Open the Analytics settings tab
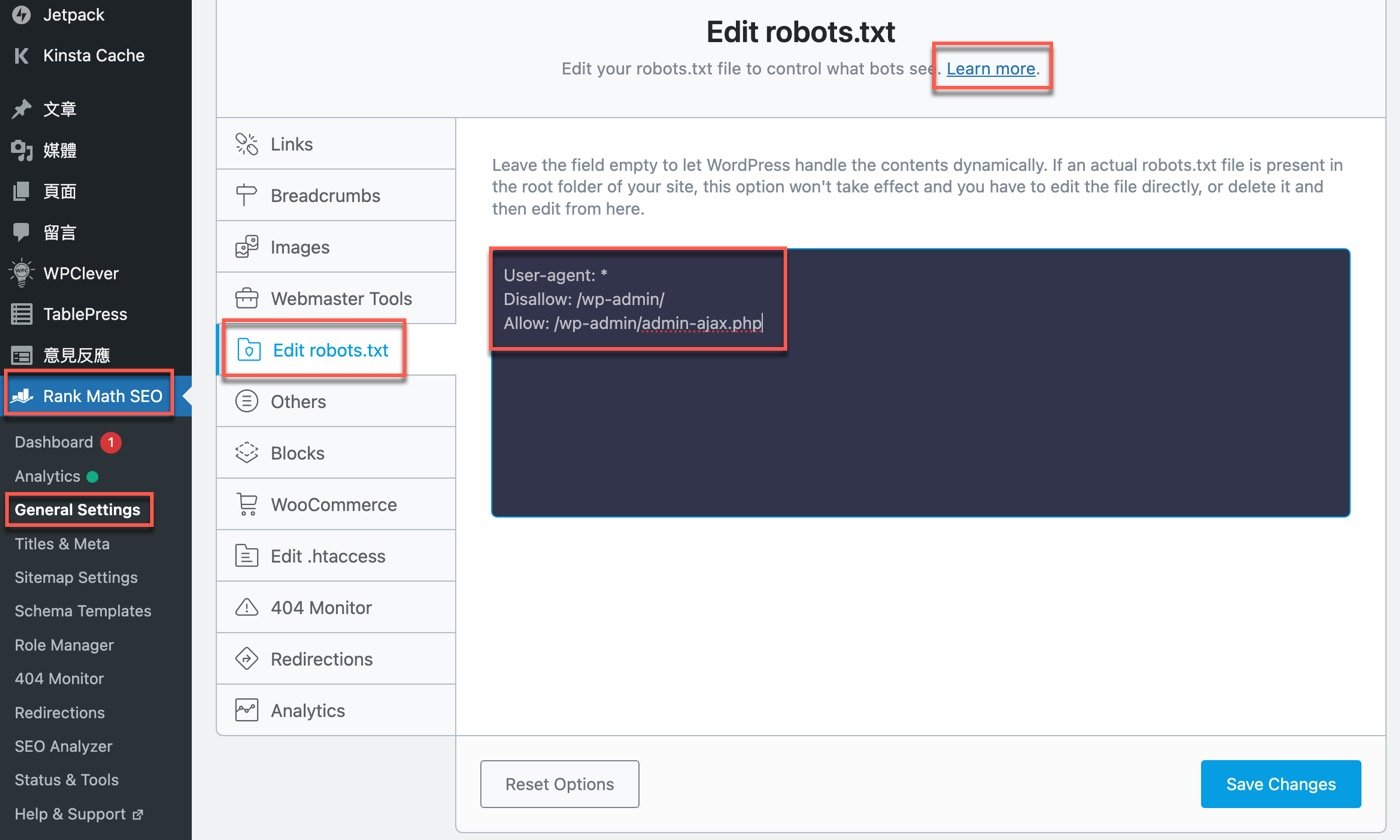This screenshot has width=1400, height=840. pos(336,710)
